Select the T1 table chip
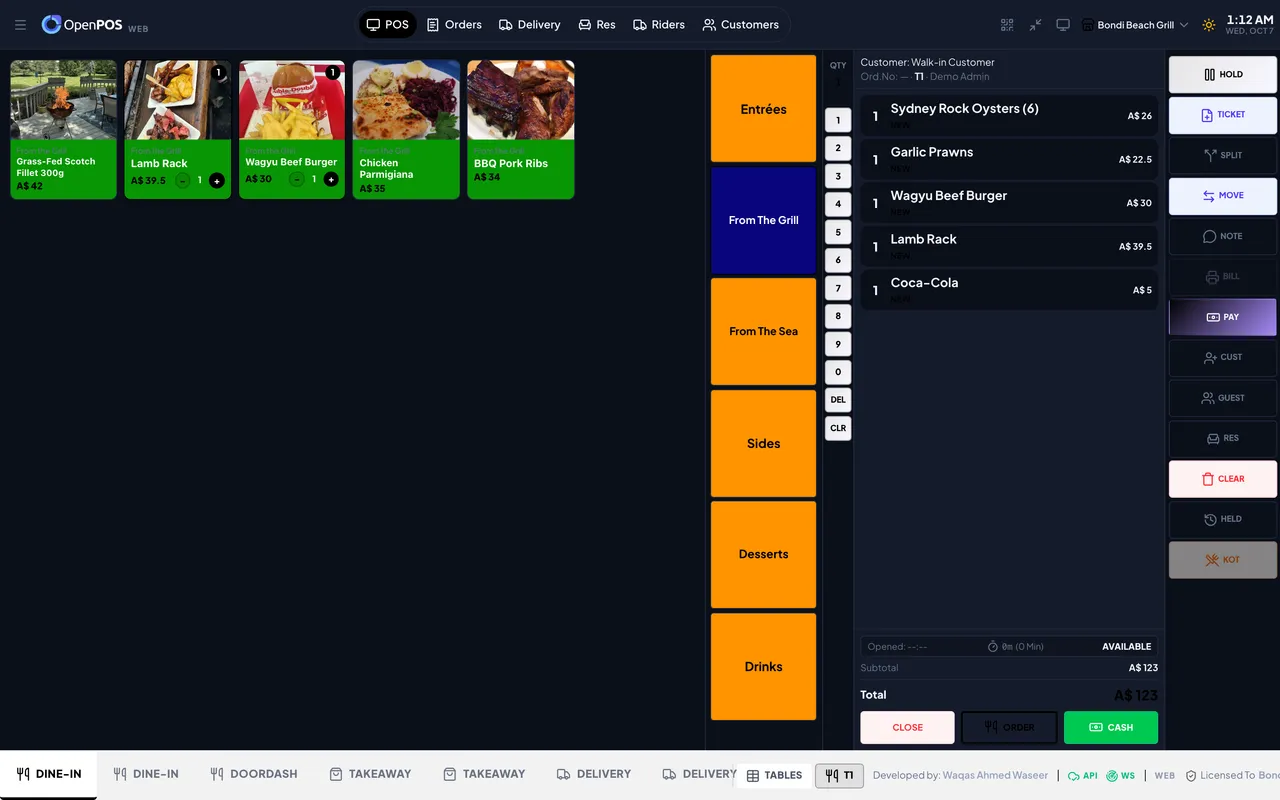1280x800 pixels. pyautogui.click(x=840, y=775)
